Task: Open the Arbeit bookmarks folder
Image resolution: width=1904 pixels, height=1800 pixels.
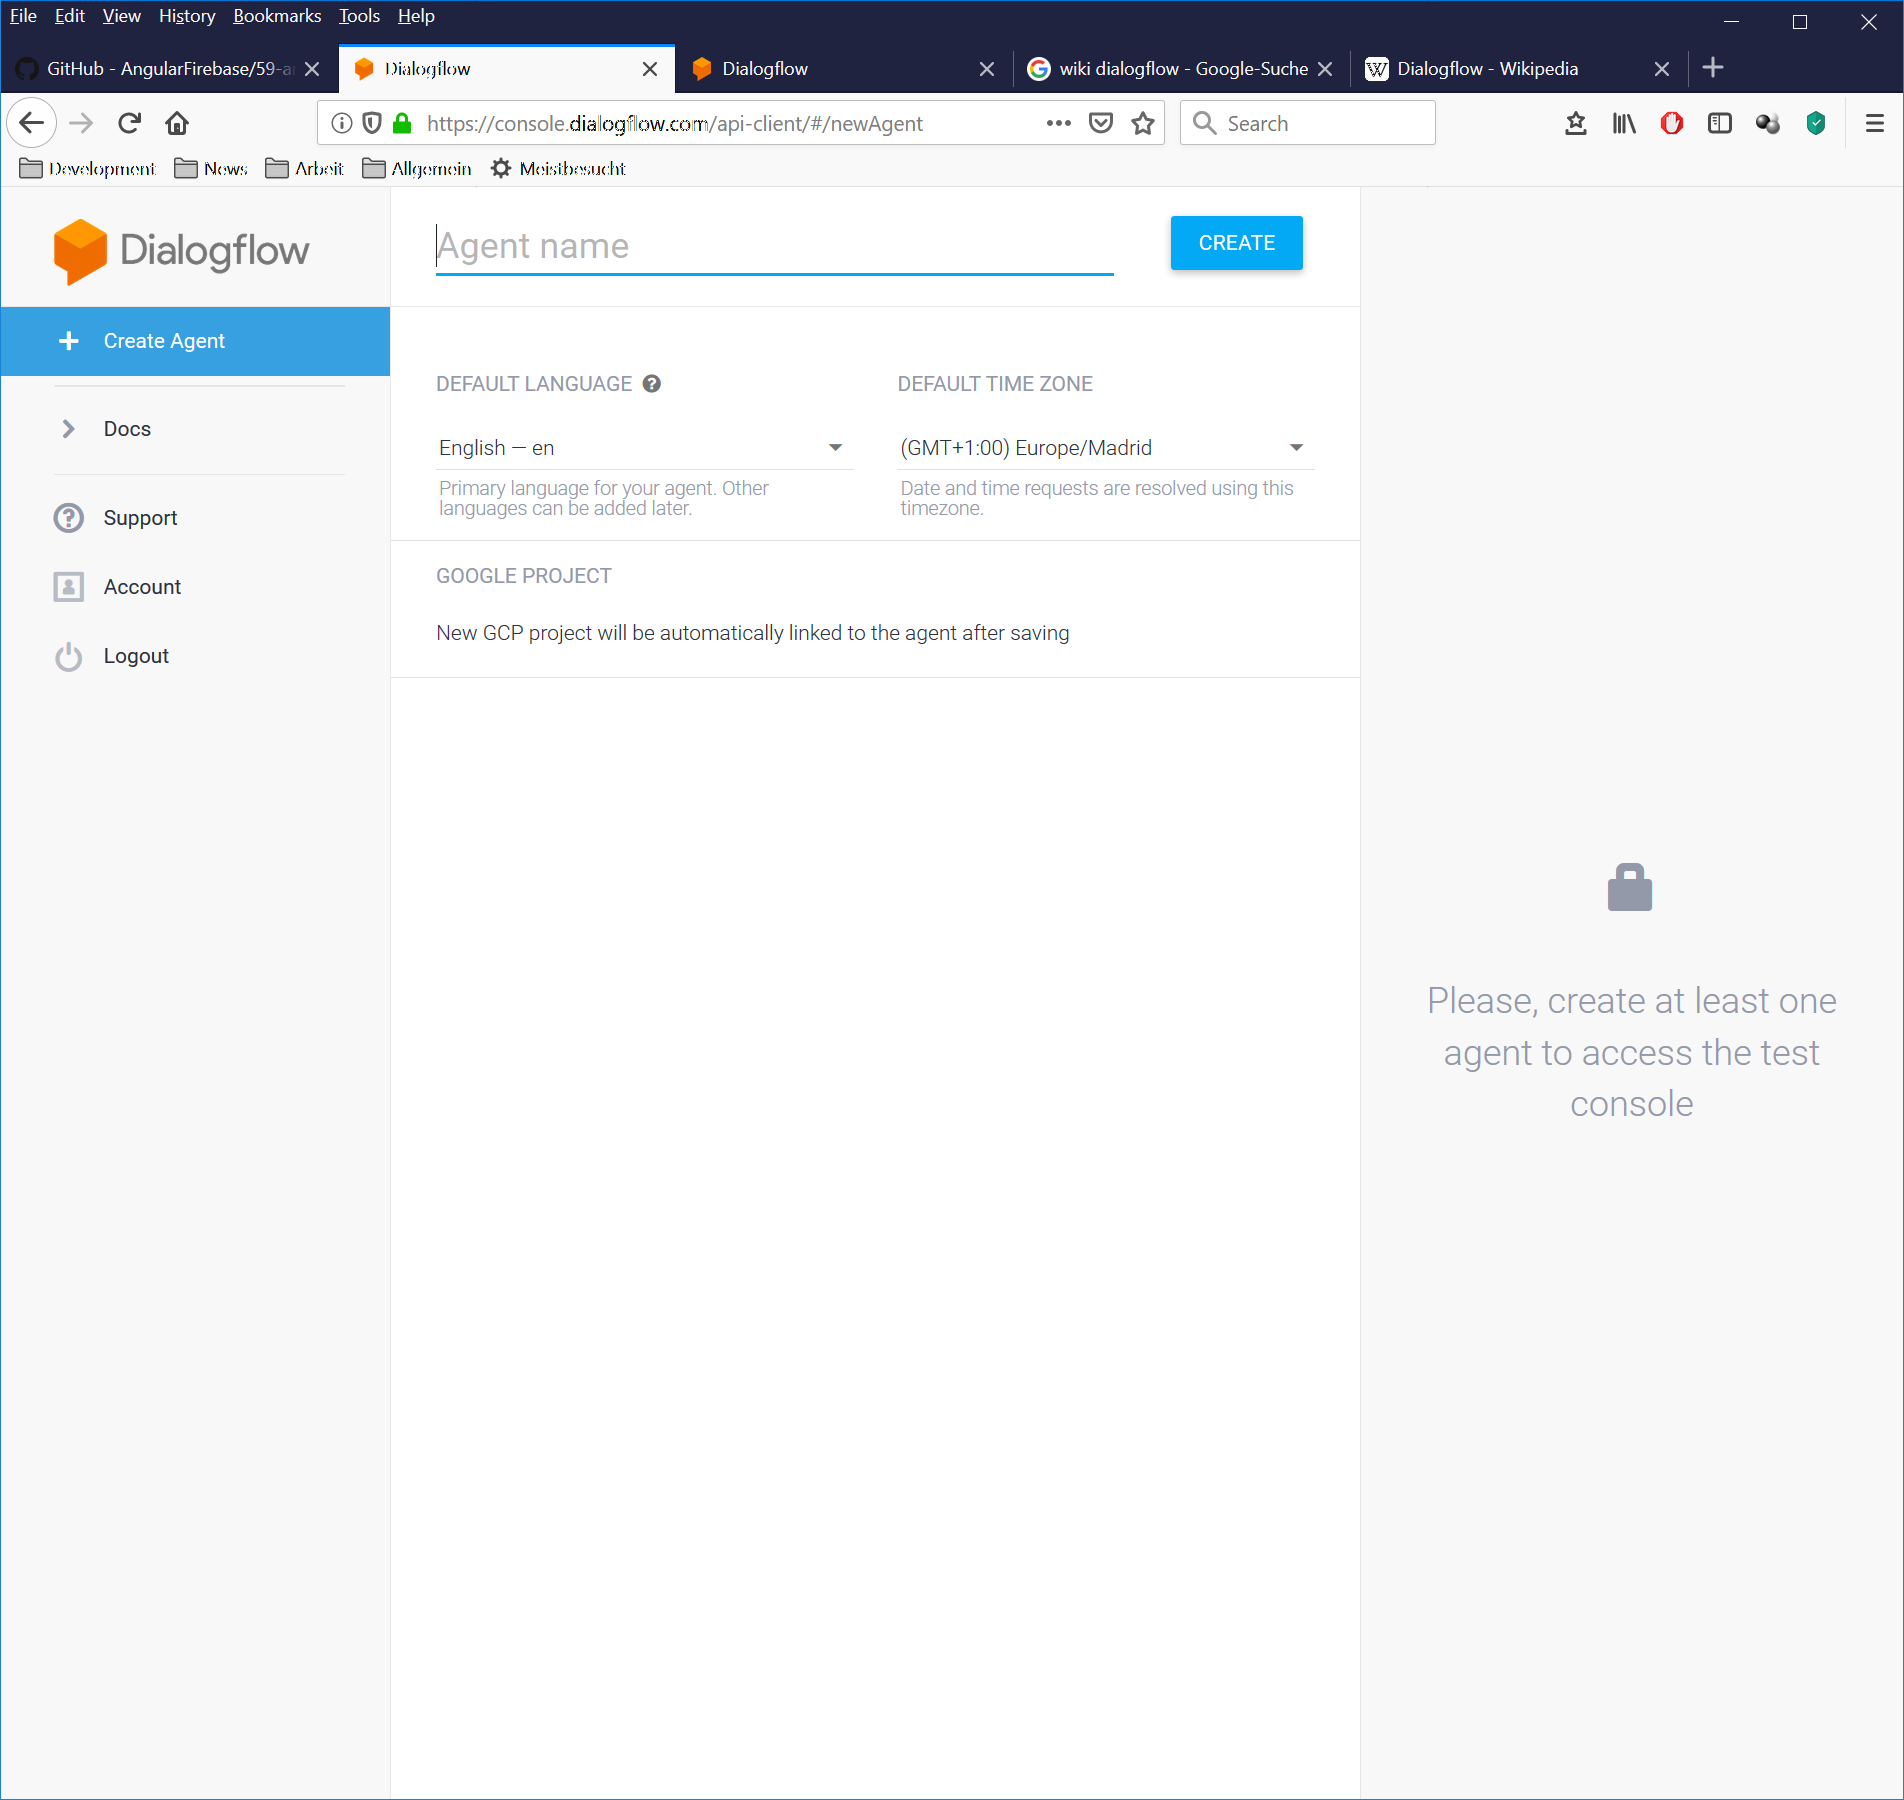Action: pyautogui.click(x=305, y=168)
